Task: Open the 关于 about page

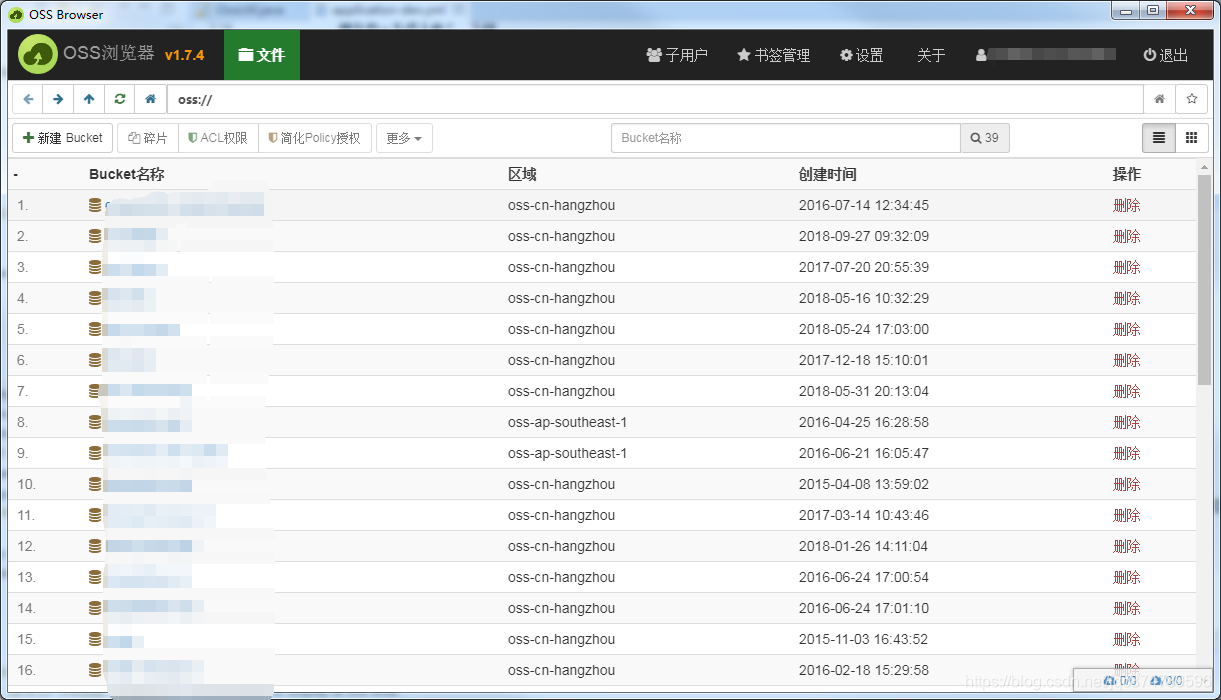Action: point(931,55)
